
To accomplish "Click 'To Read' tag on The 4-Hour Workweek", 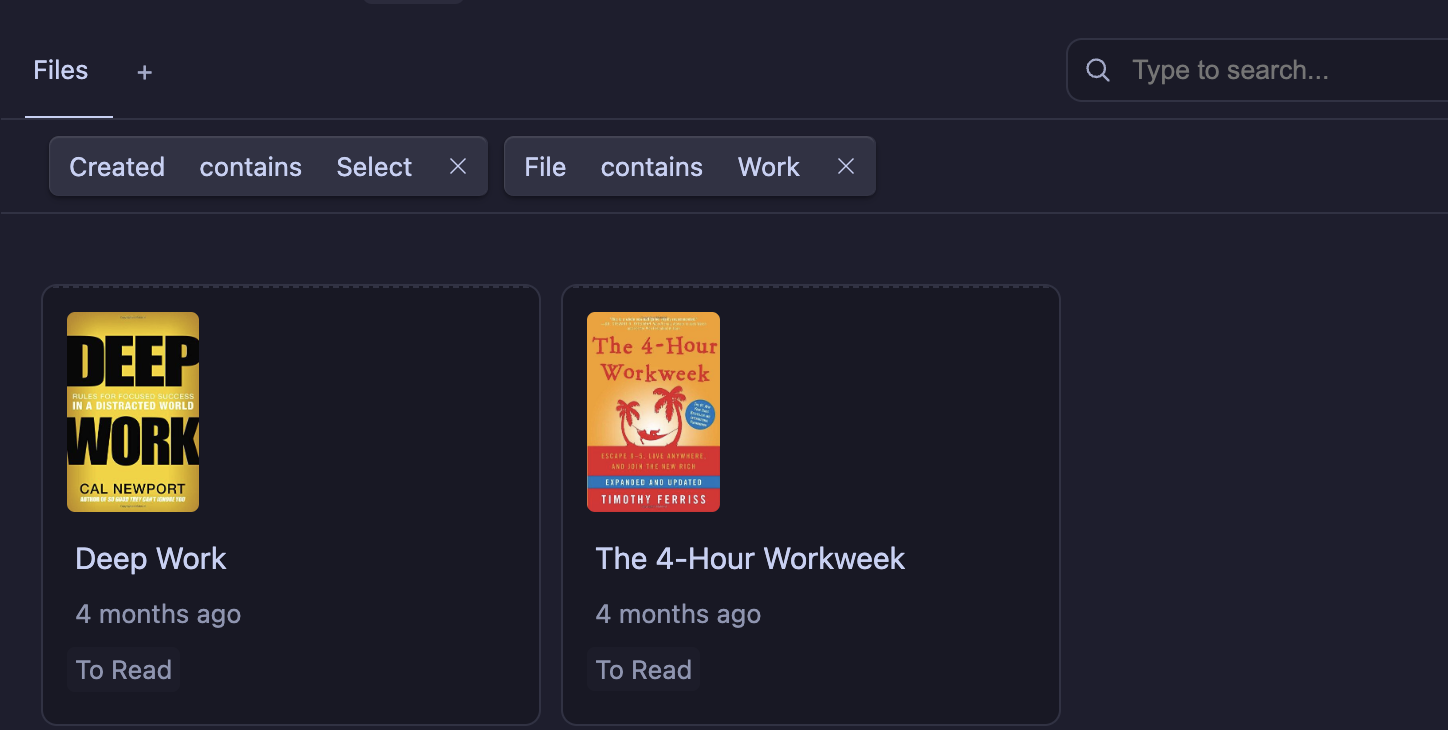I will click(x=644, y=670).
